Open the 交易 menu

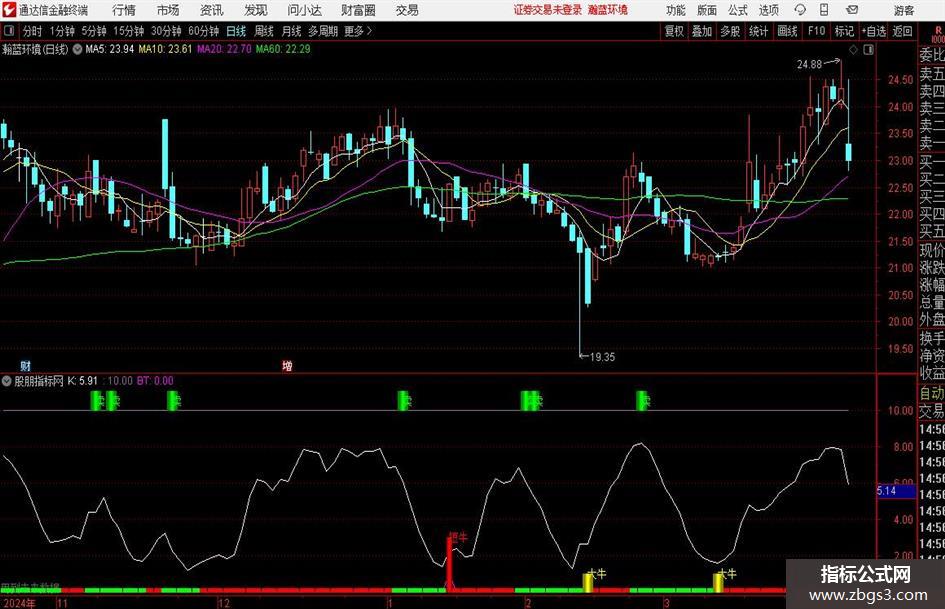(x=407, y=10)
